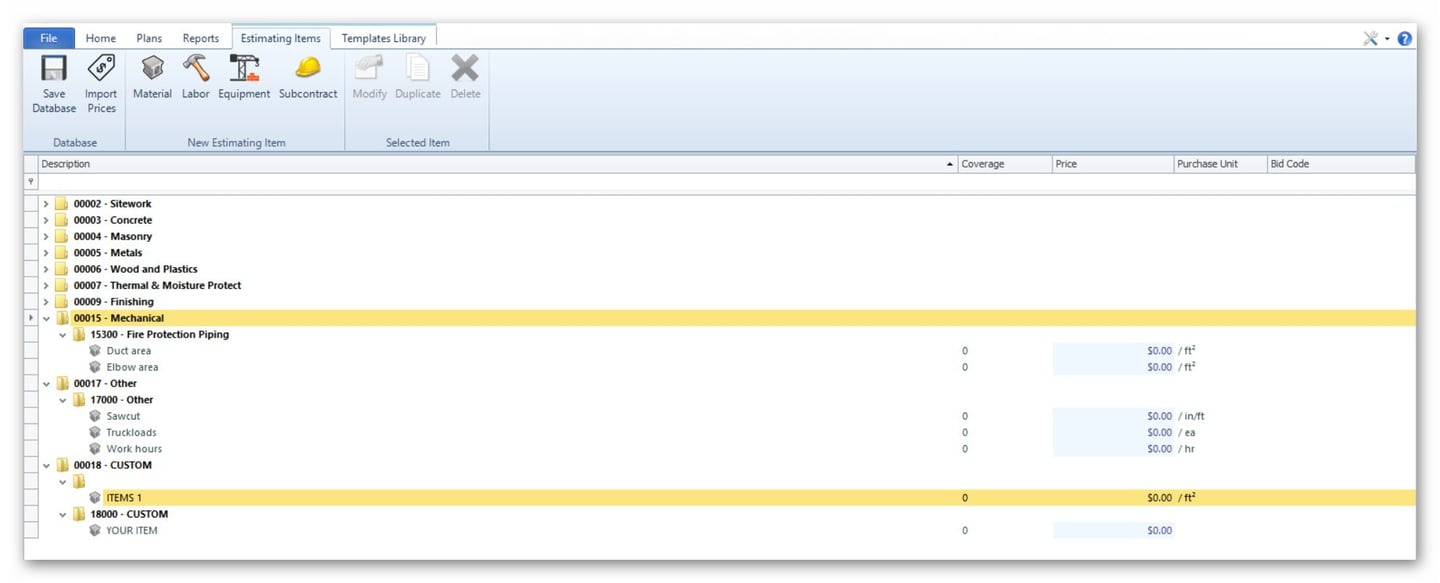The image size is (1440, 583).
Task: Click the folder icon of 15300 - Fire Protection Piping
Action: click(78, 334)
